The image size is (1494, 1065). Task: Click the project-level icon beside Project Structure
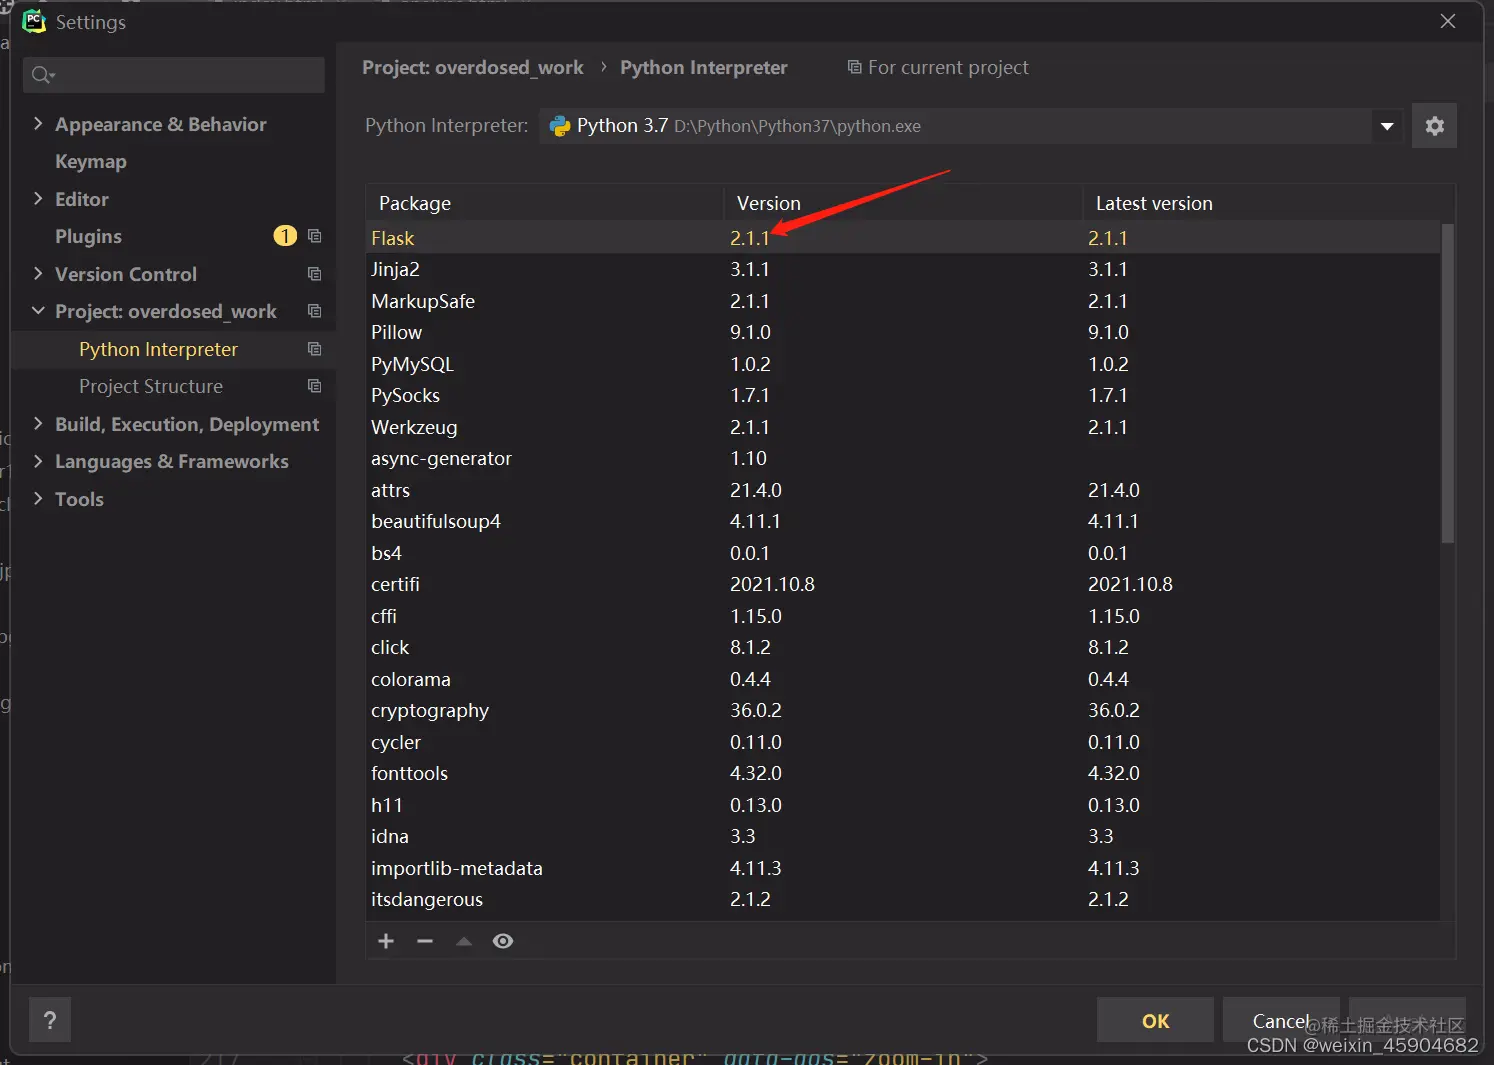(314, 386)
